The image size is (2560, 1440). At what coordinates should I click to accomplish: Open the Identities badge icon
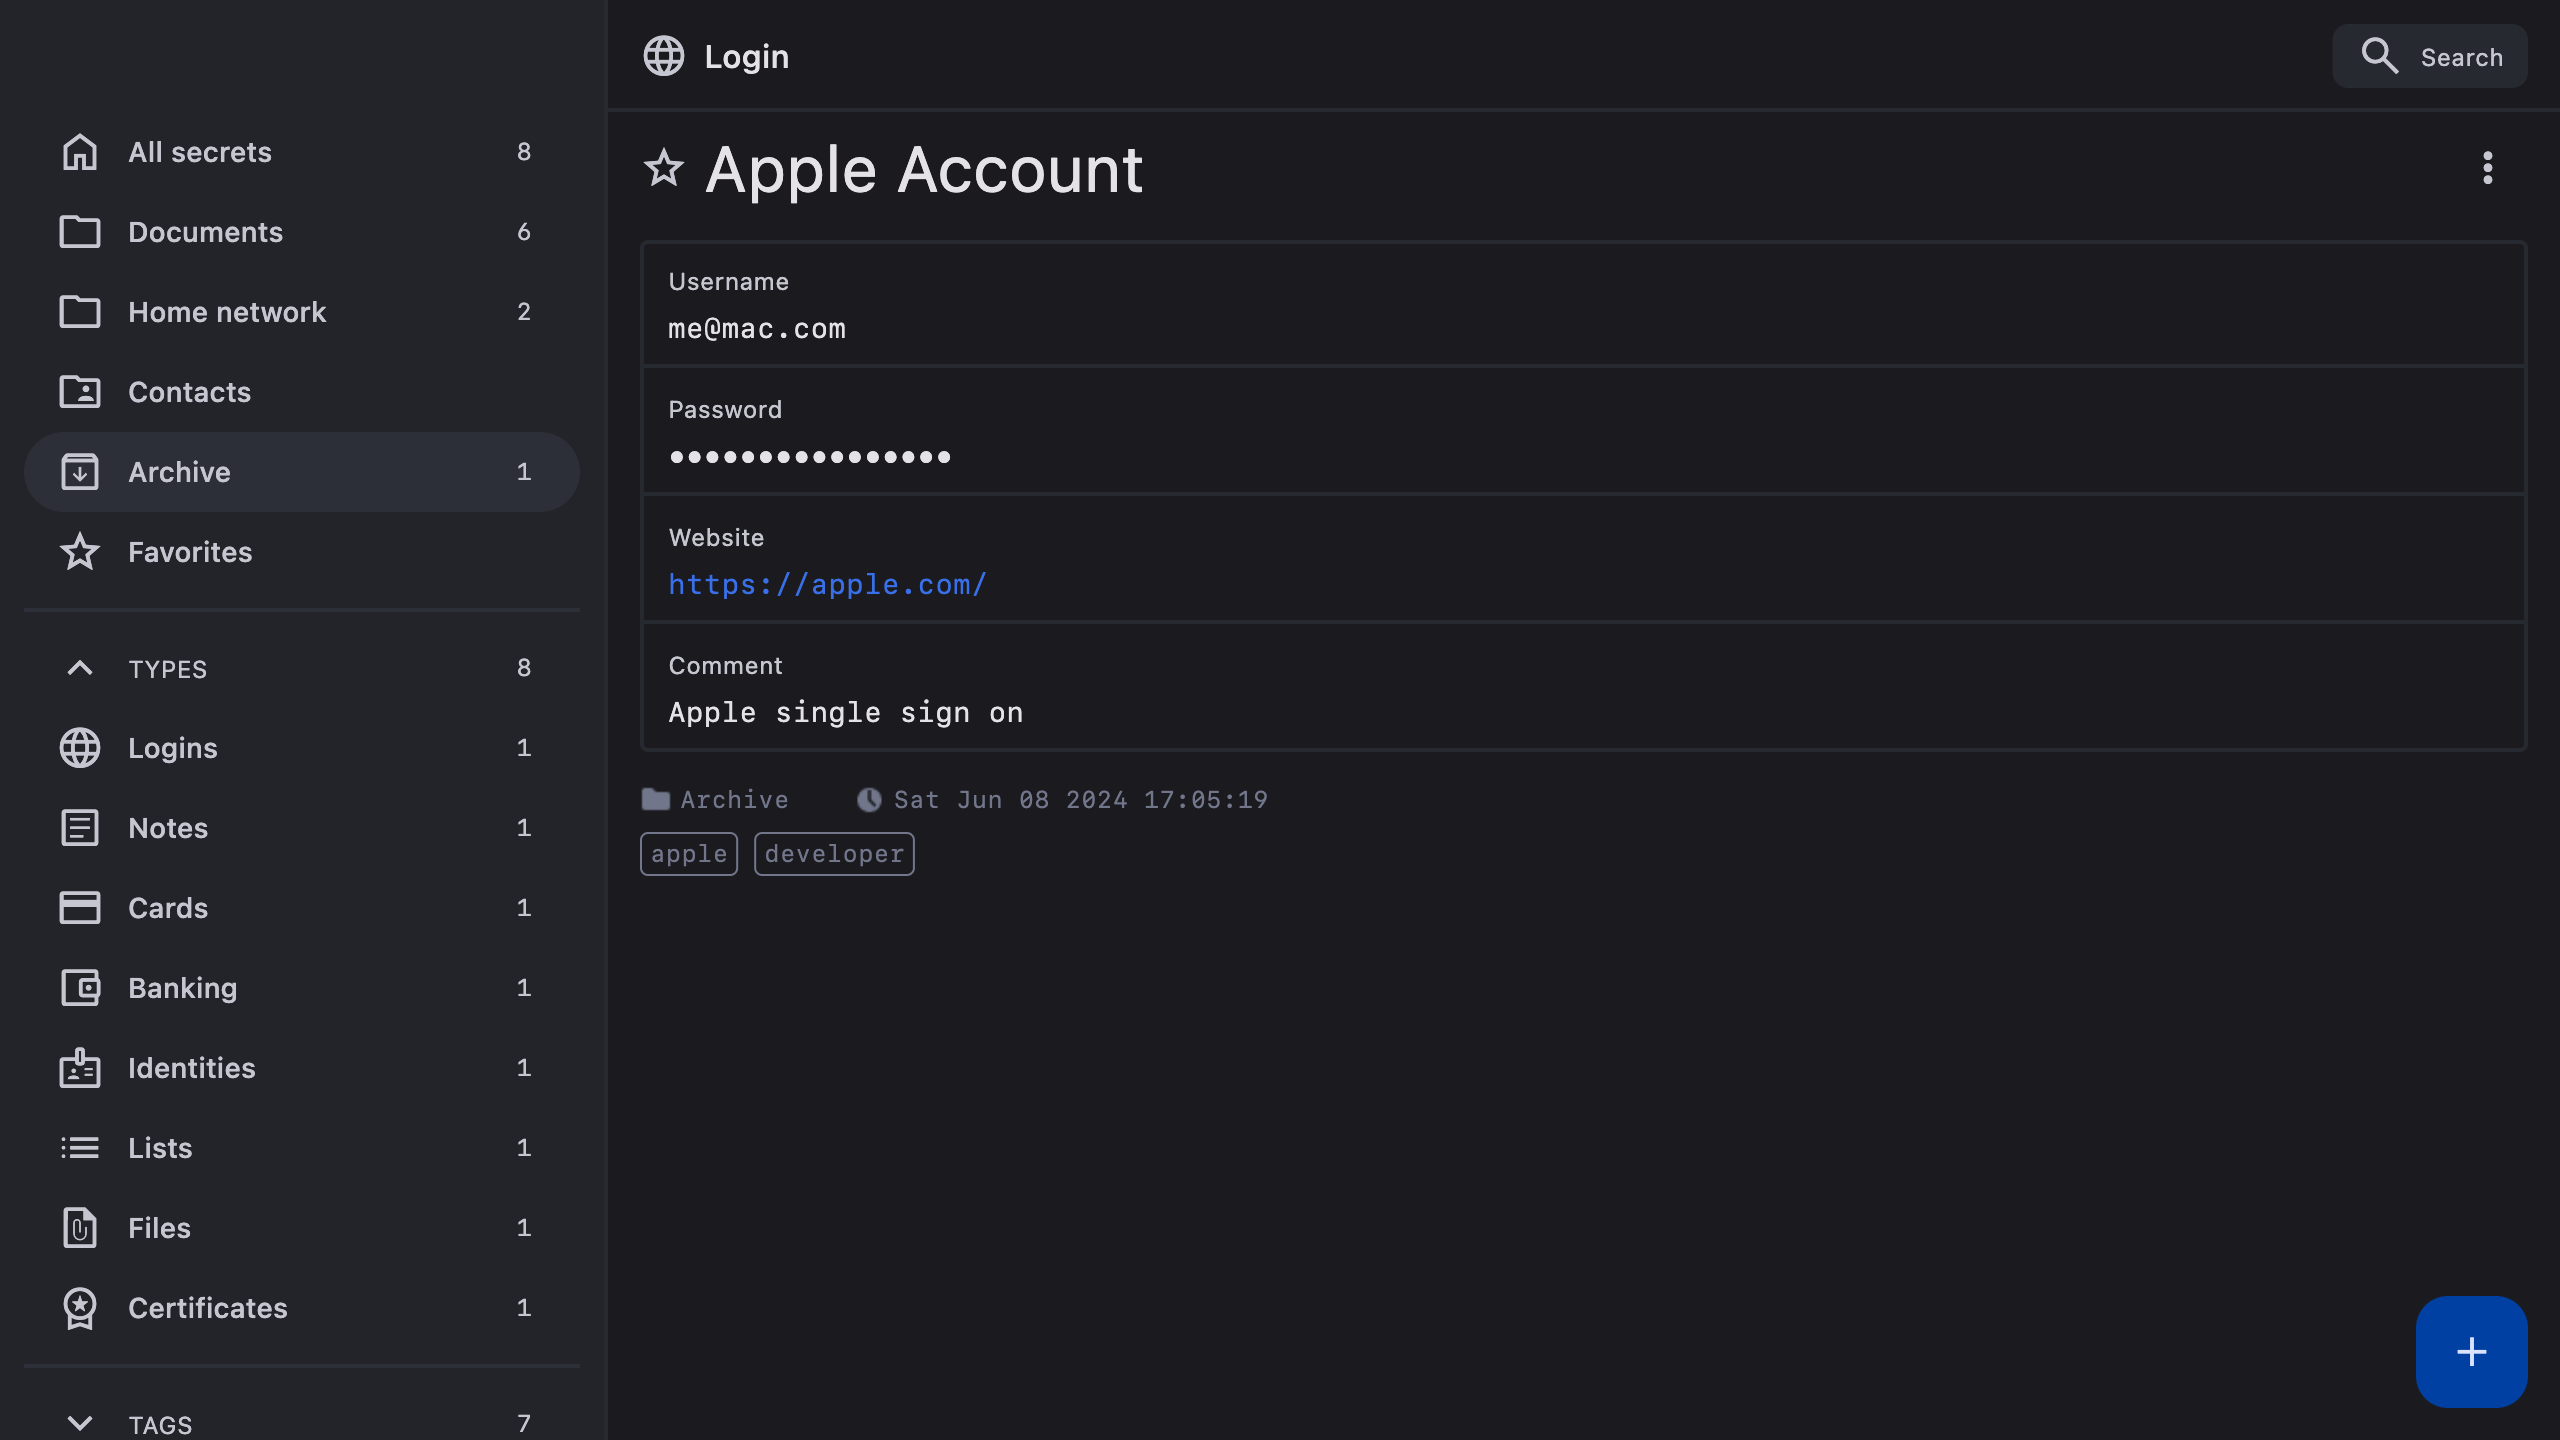pos(80,1068)
